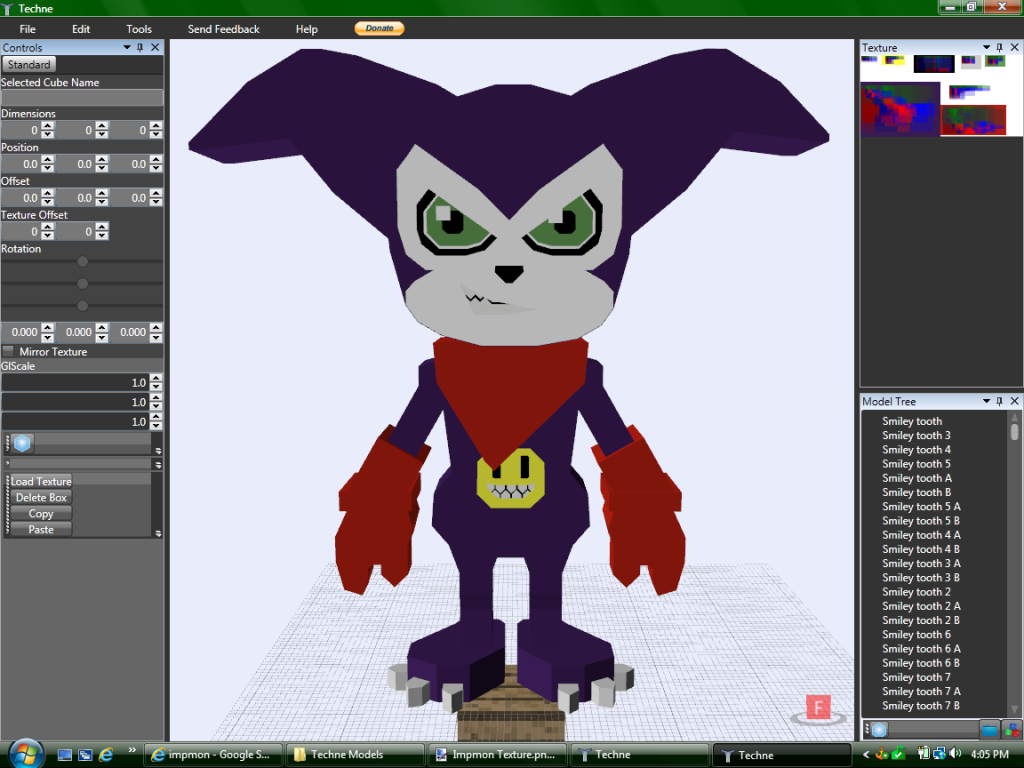Click Load Texture button
Screen dimensions: 1024x768
(41, 481)
